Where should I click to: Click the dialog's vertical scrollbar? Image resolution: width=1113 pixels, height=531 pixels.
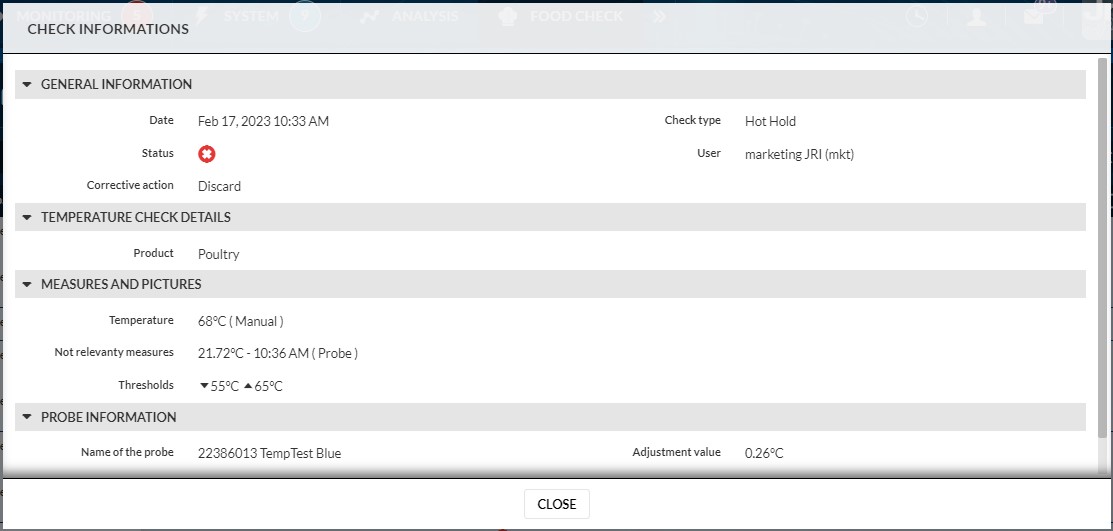point(1102,248)
